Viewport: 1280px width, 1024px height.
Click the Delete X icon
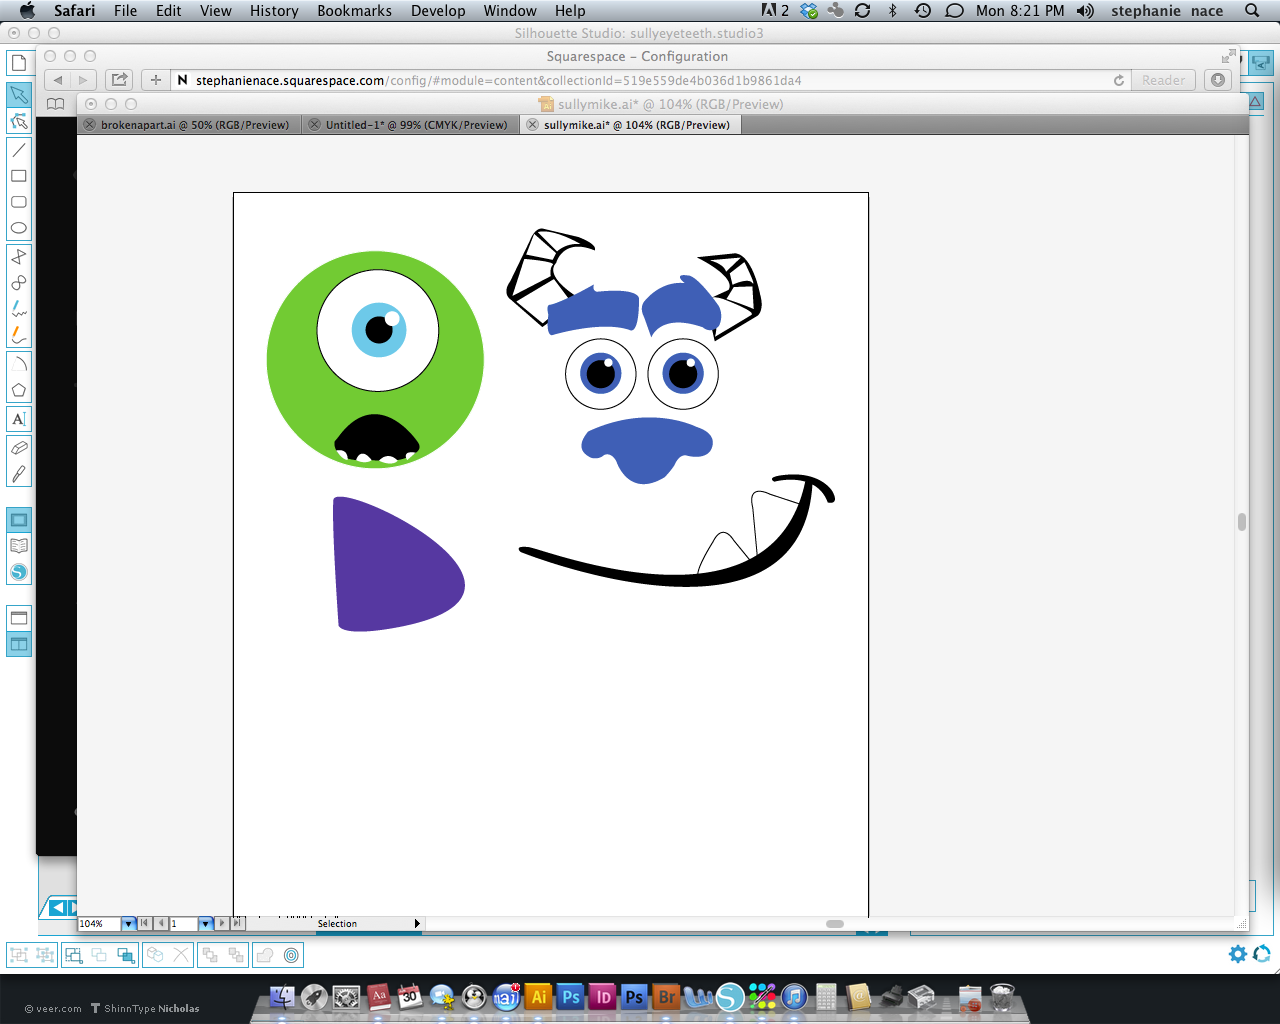[181, 955]
